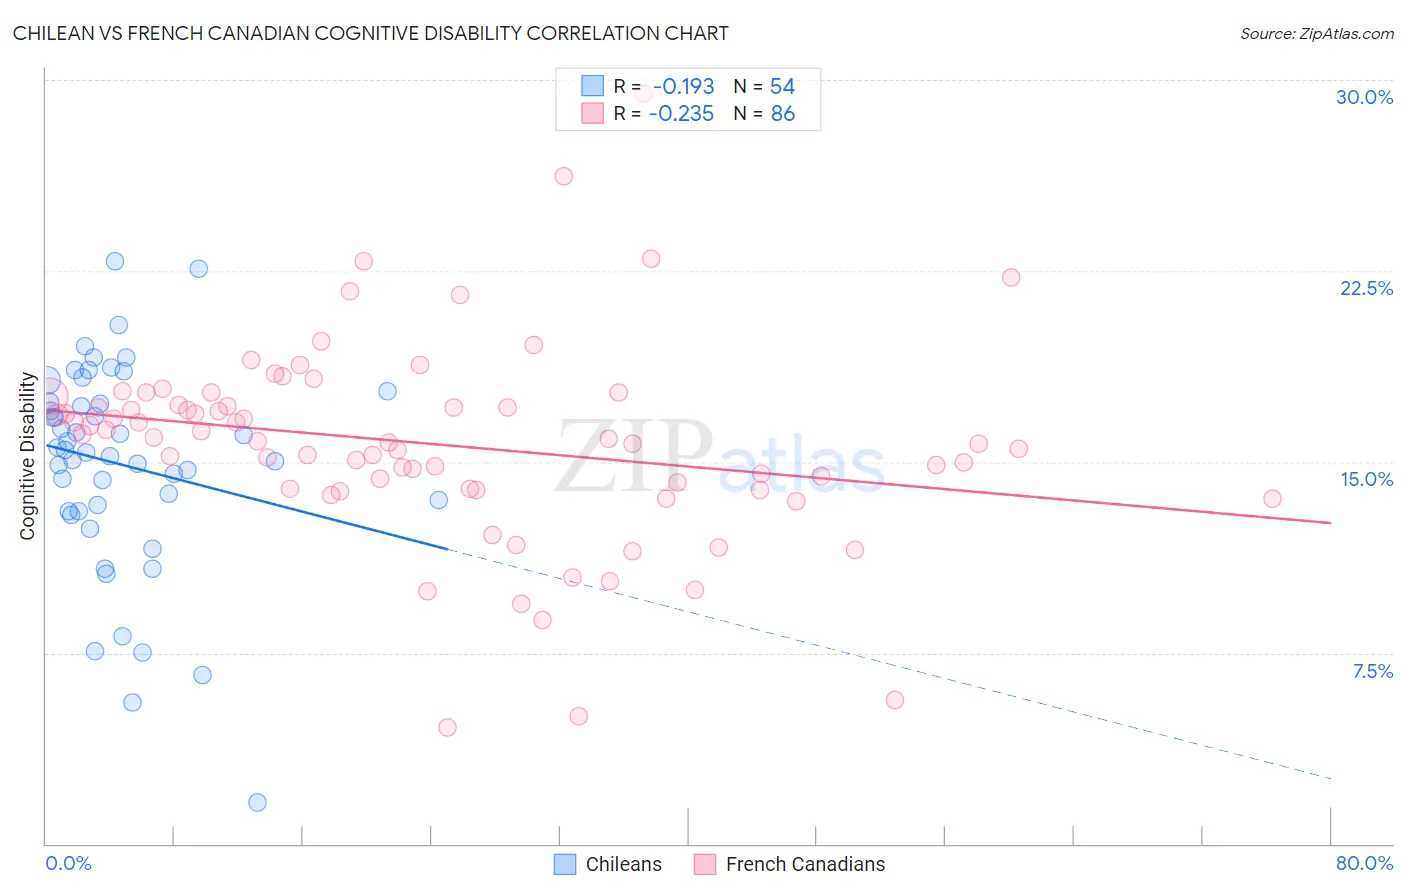Screen dimensions: 1406x892
Task: Click the French Canadians pink legend swatch
Action: point(705,864)
